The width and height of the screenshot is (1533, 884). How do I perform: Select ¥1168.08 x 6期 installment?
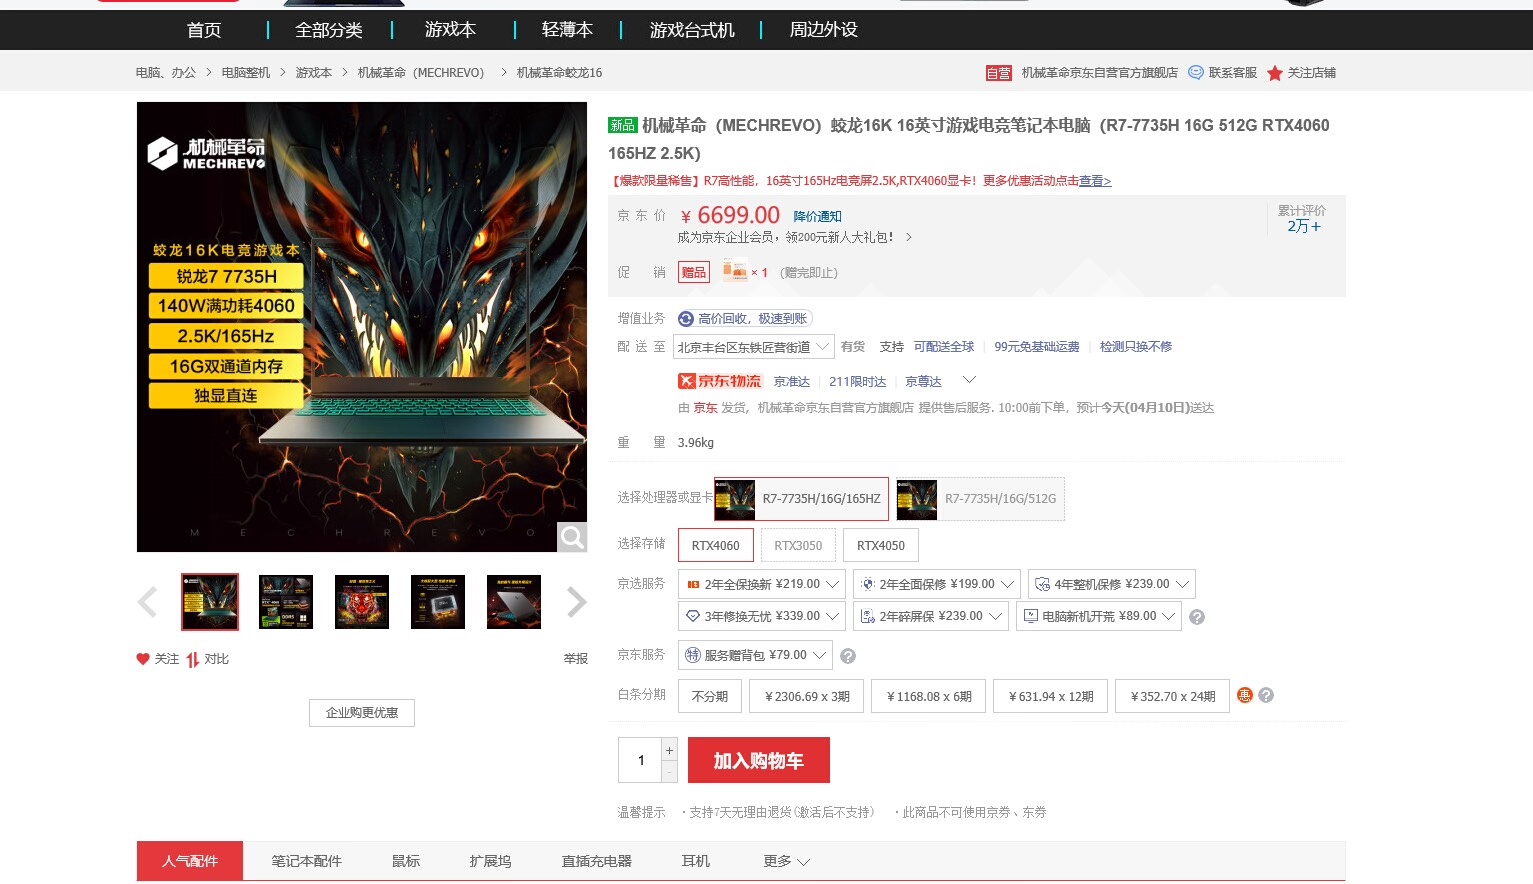[930, 696]
